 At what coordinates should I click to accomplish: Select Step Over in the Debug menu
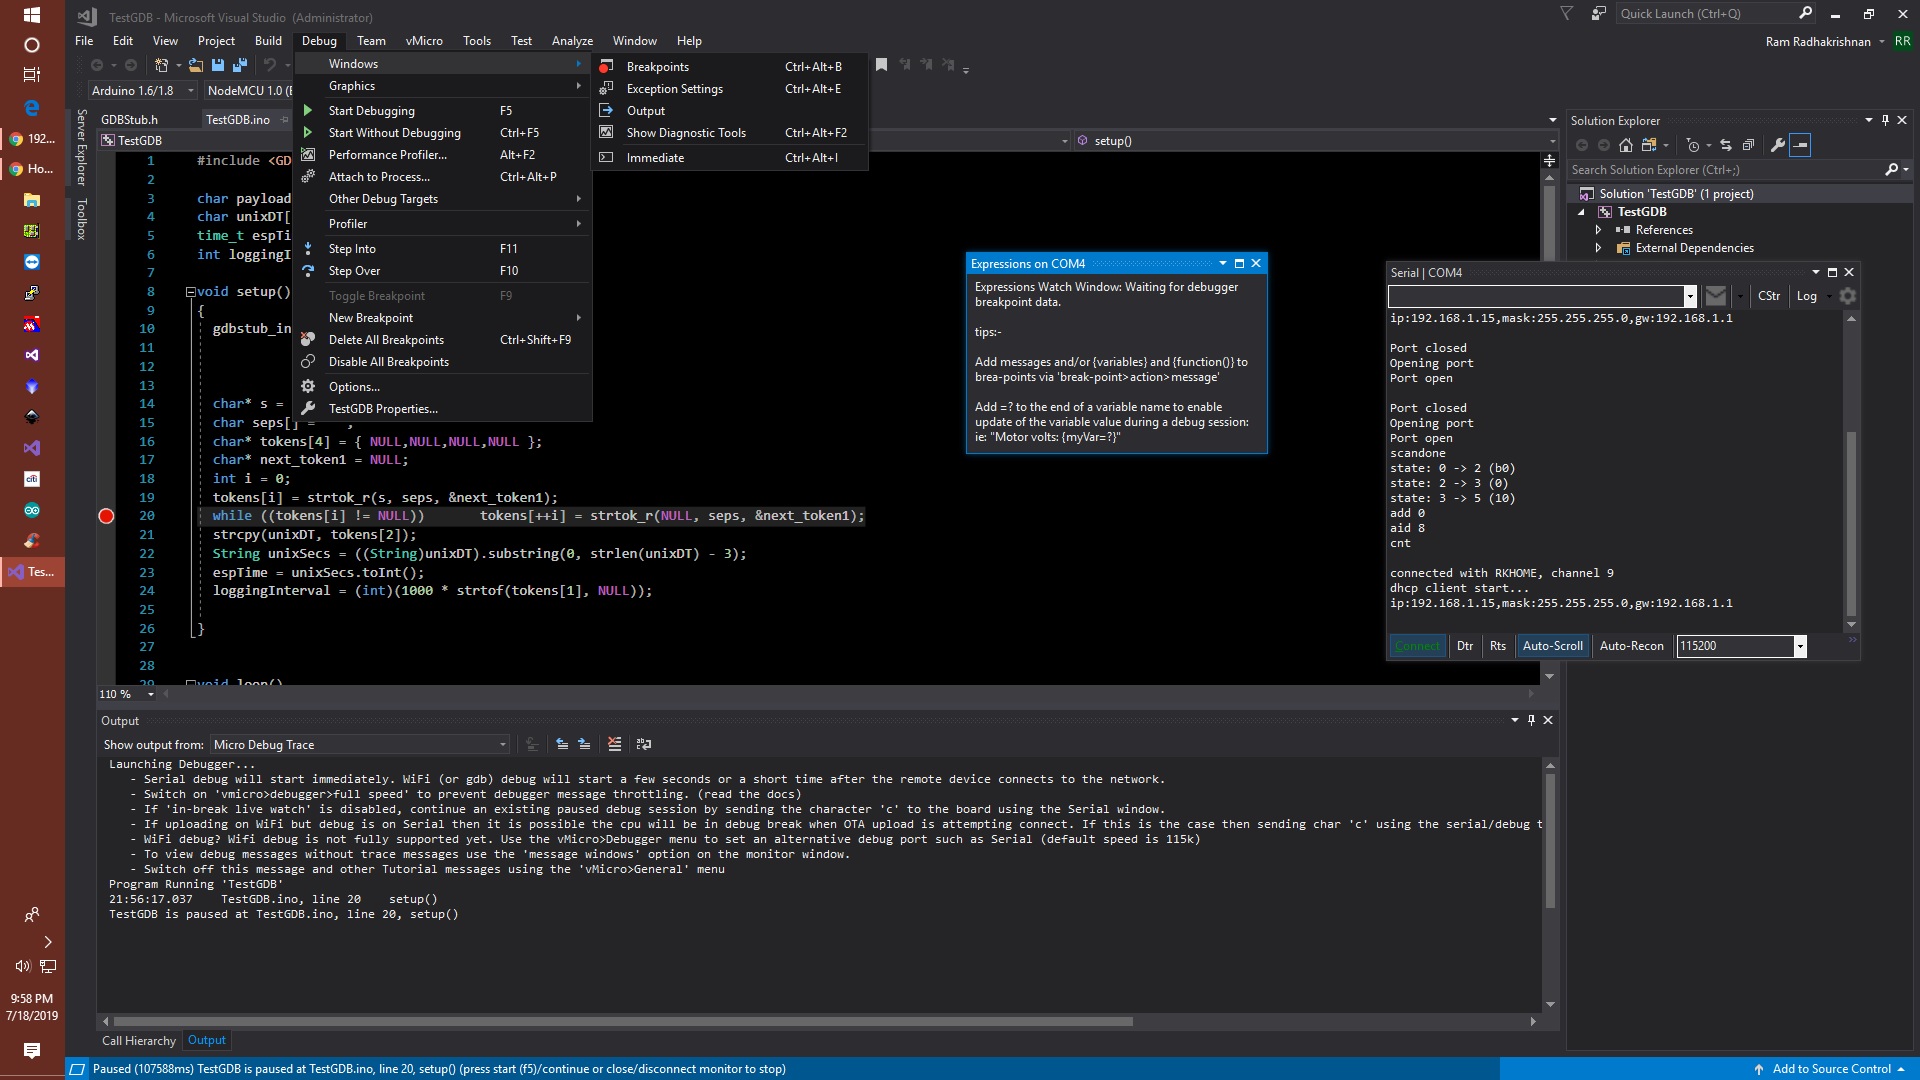443,271
